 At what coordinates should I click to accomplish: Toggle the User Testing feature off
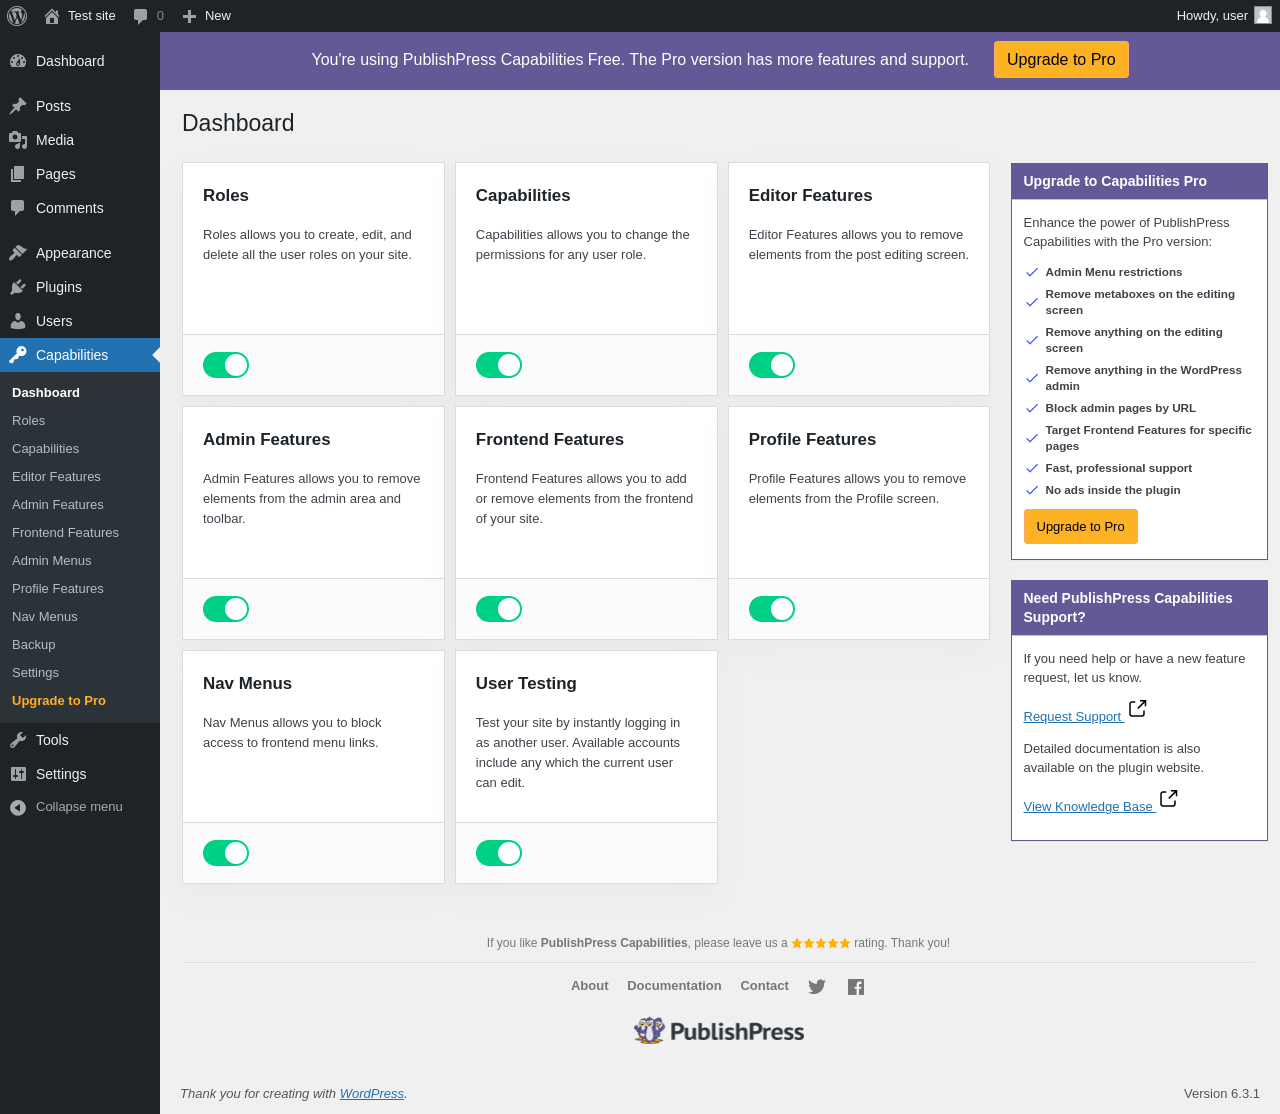pos(499,853)
